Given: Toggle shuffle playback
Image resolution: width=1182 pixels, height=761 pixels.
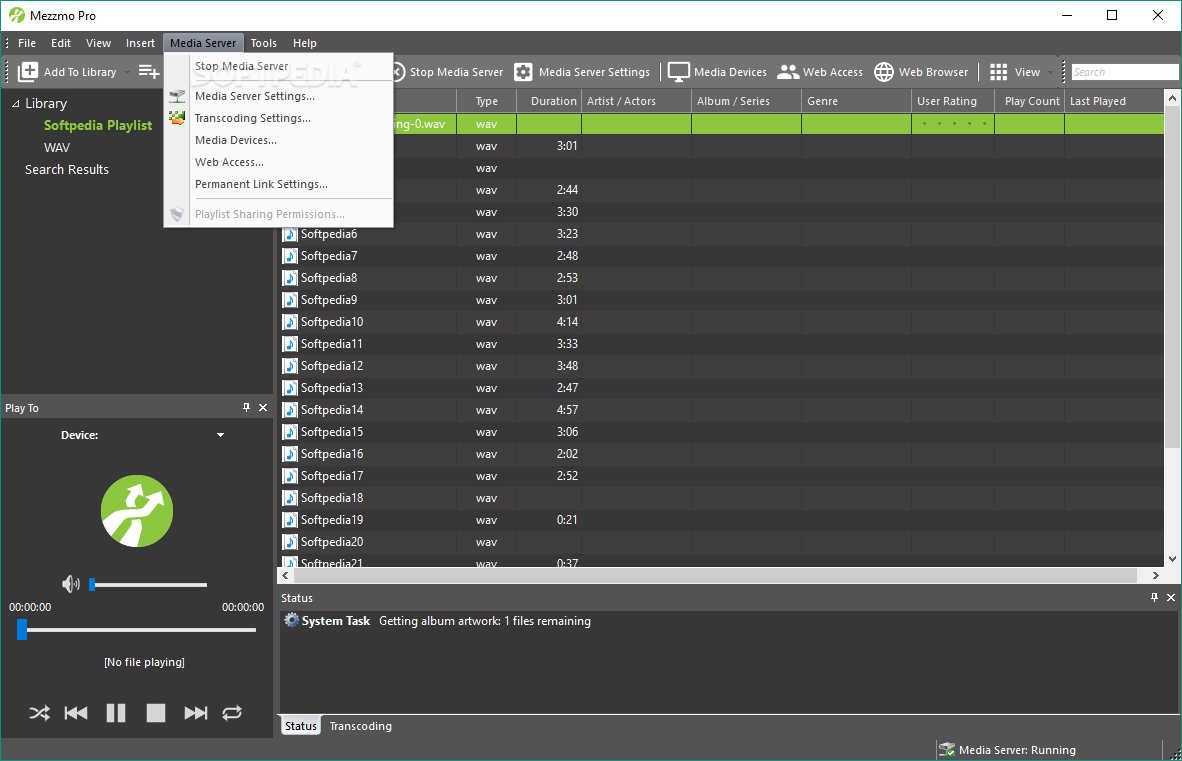Looking at the screenshot, I should pyautogui.click(x=39, y=713).
